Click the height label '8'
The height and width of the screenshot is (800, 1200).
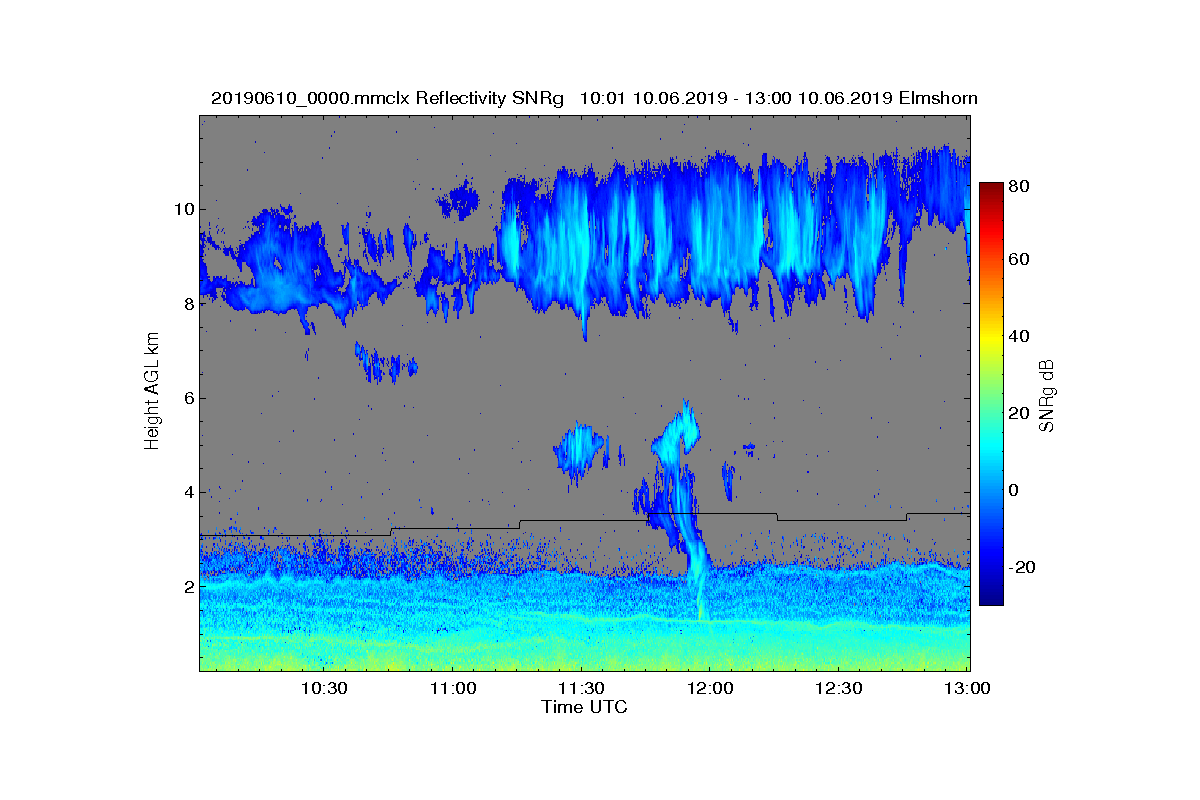click(x=187, y=303)
